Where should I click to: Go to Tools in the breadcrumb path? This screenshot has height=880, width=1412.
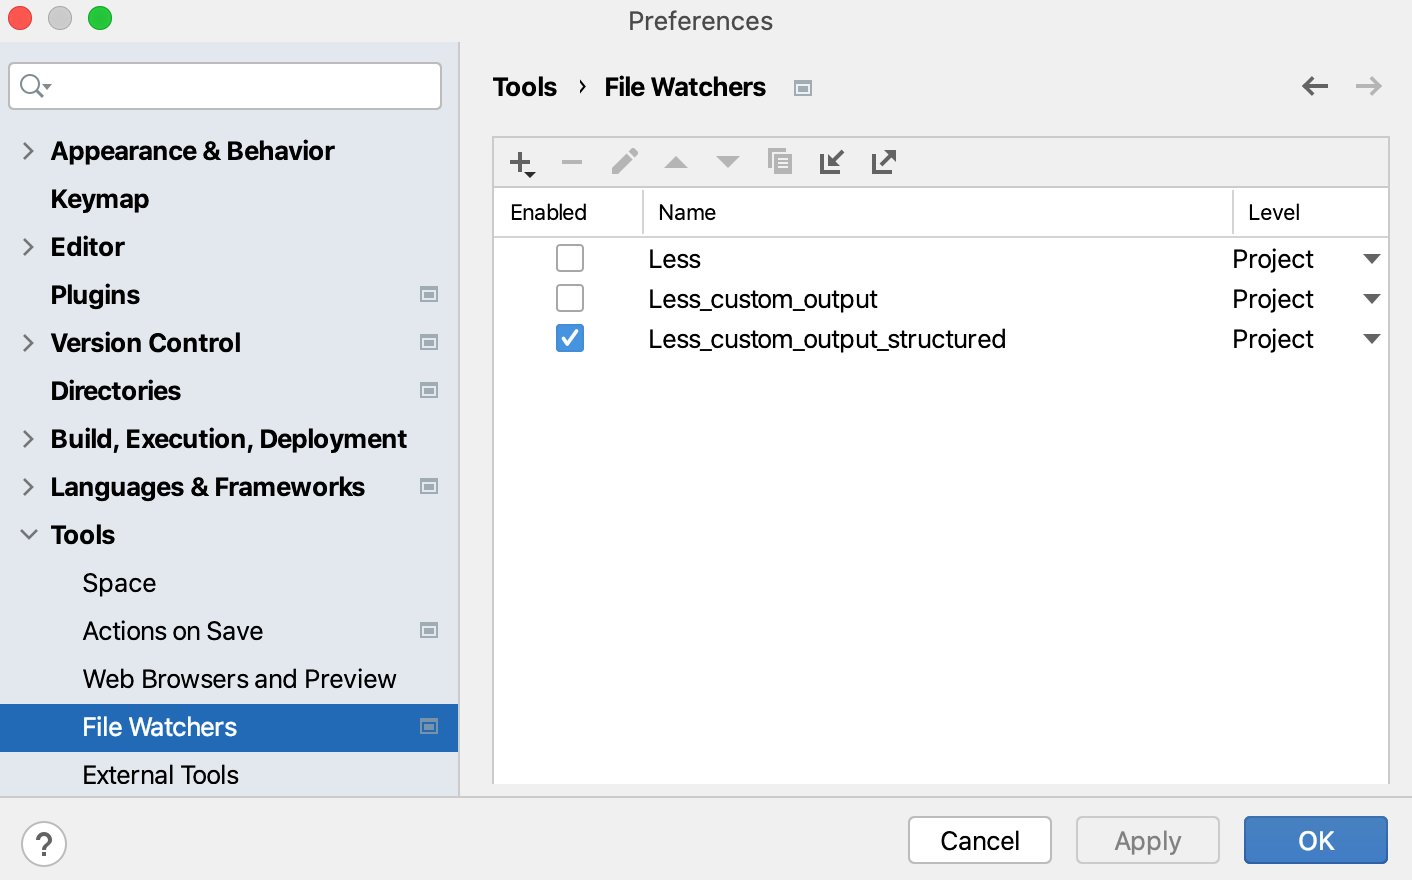[x=524, y=87]
